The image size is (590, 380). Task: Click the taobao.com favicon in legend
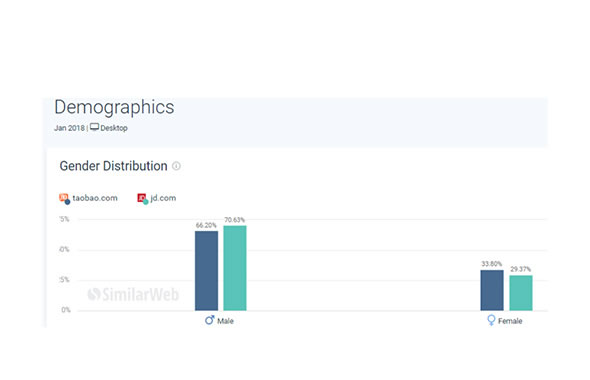pos(64,198)
